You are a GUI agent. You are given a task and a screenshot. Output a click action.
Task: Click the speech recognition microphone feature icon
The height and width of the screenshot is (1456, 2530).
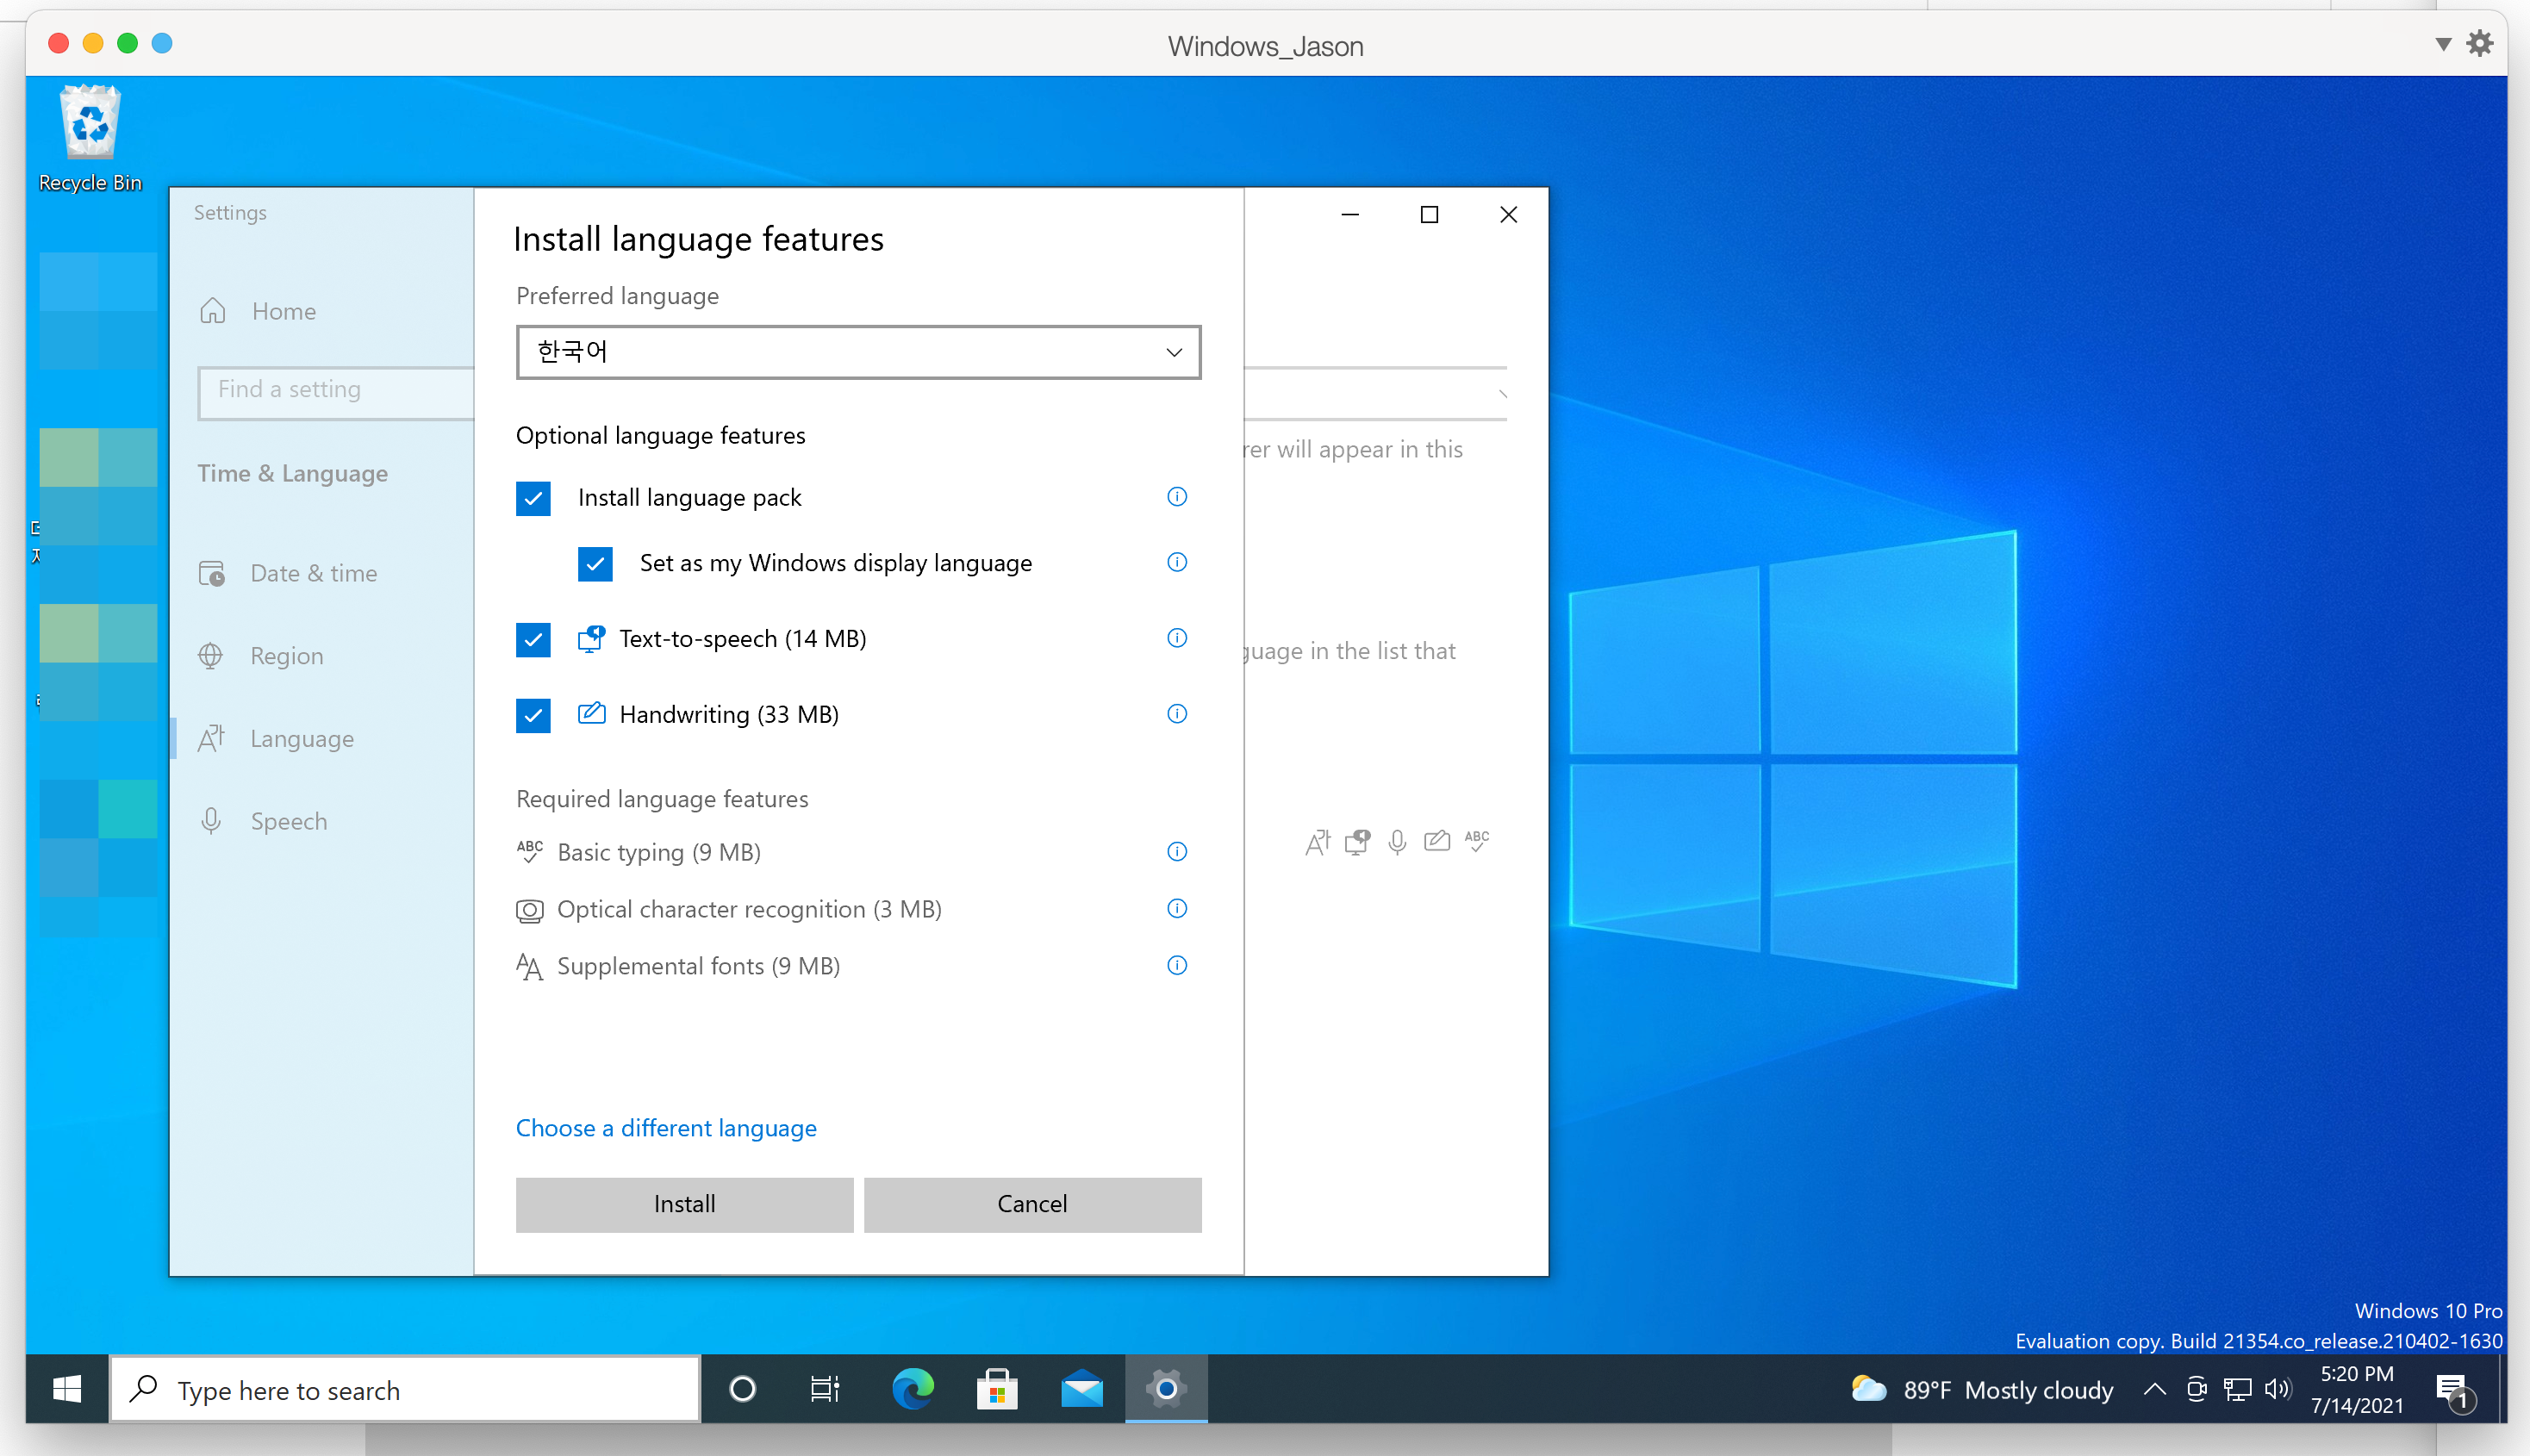tap(1398, 843)
